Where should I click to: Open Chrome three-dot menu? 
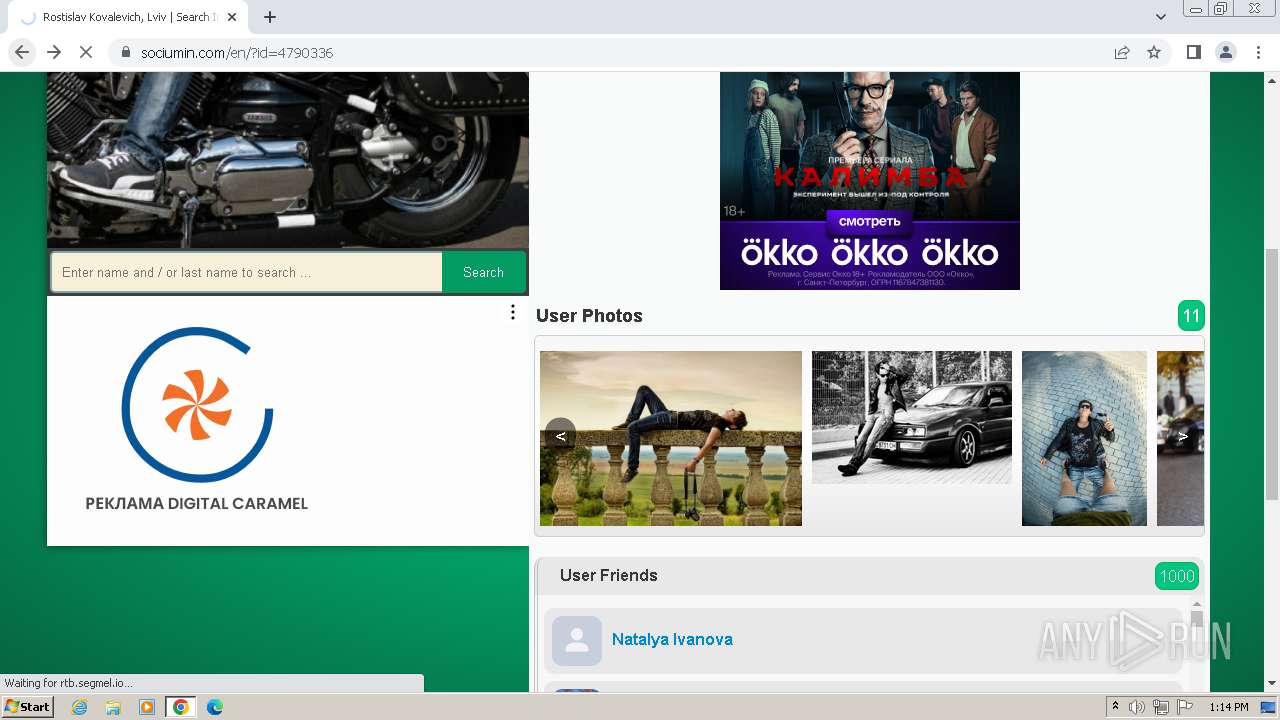click(x=1258, y=52)
